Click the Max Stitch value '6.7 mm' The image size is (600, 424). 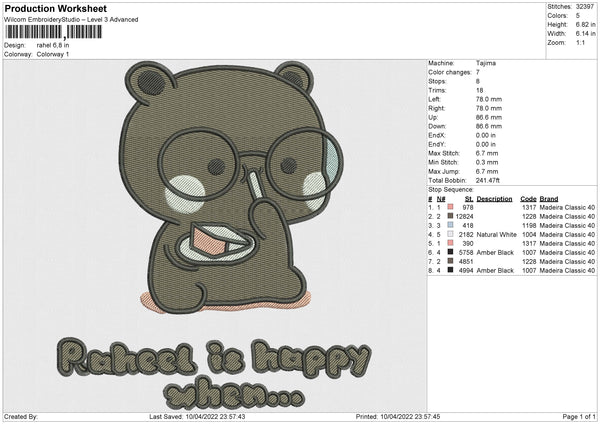point(487,153)
